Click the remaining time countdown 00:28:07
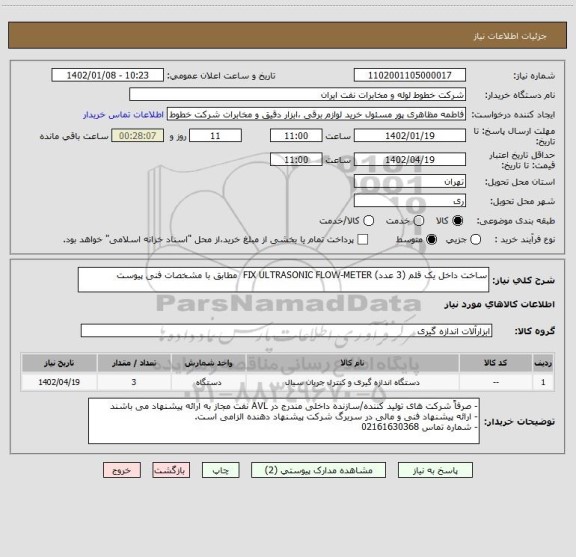576x557 pixels. 137,136
